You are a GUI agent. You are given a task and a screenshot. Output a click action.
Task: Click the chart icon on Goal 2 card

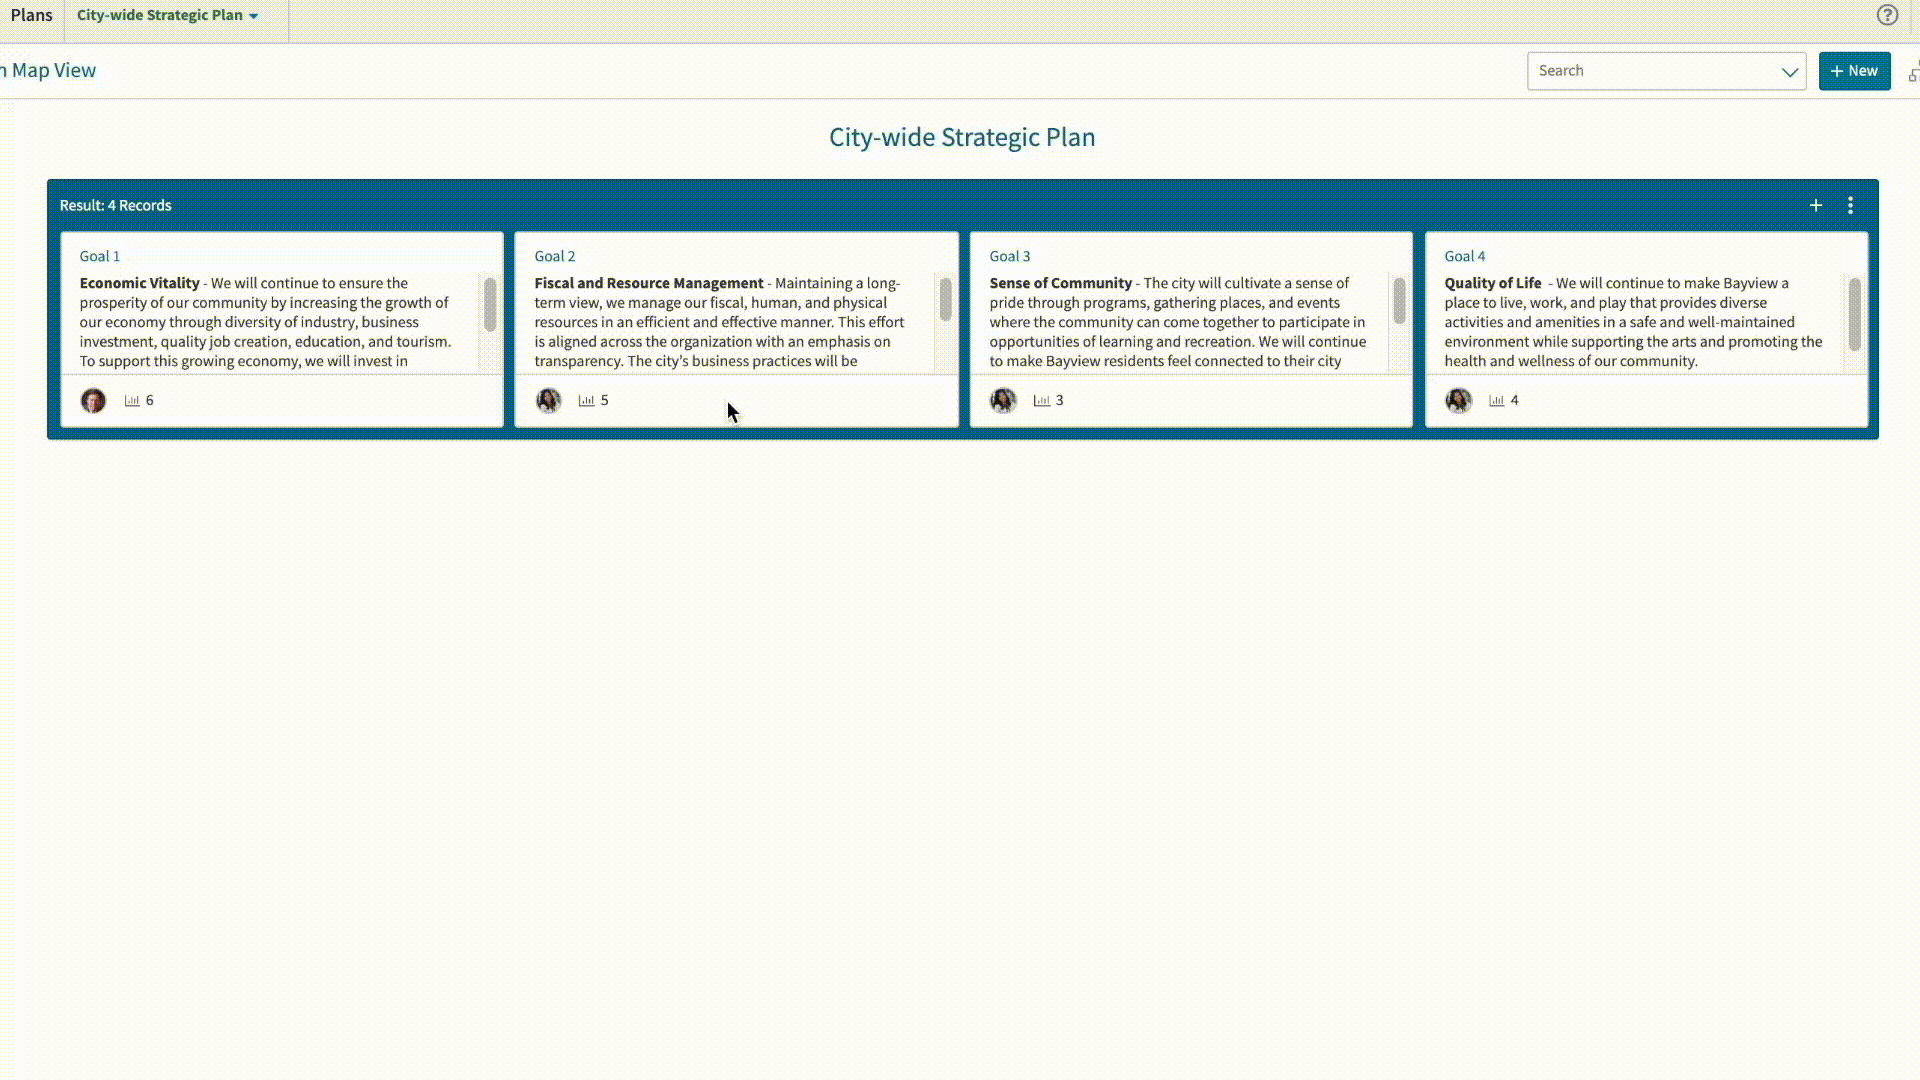pos(586,400)
